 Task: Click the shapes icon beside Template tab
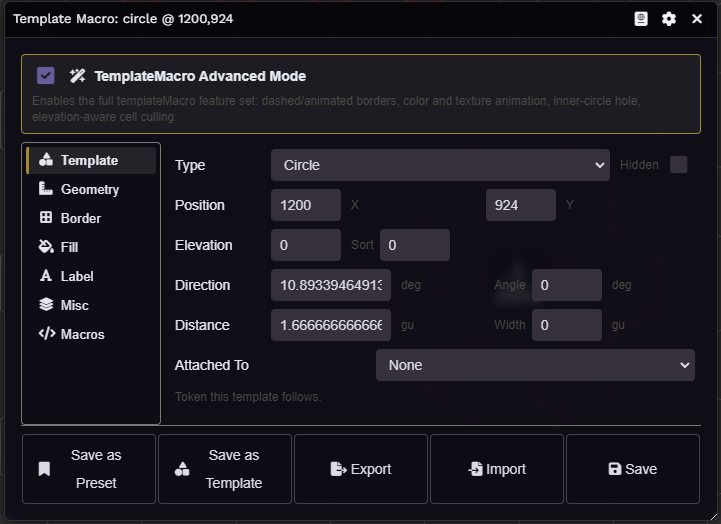[46, 159]
